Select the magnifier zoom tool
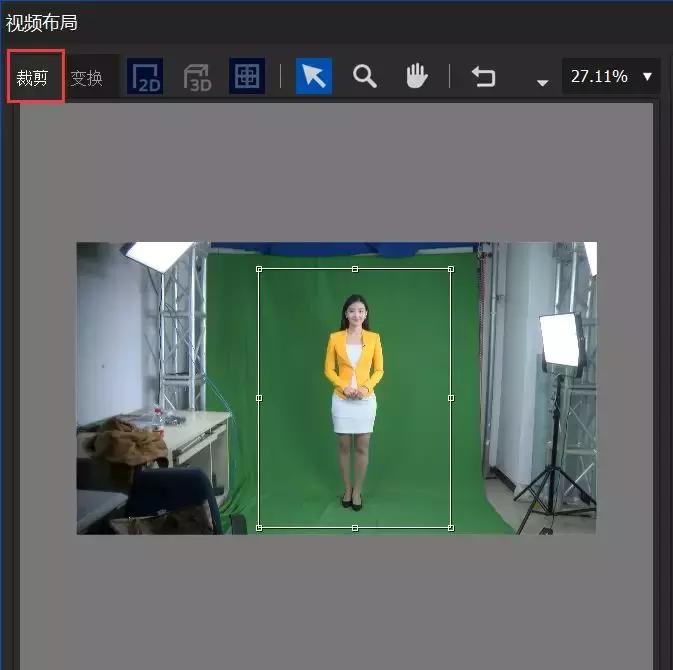 point(365,77)
